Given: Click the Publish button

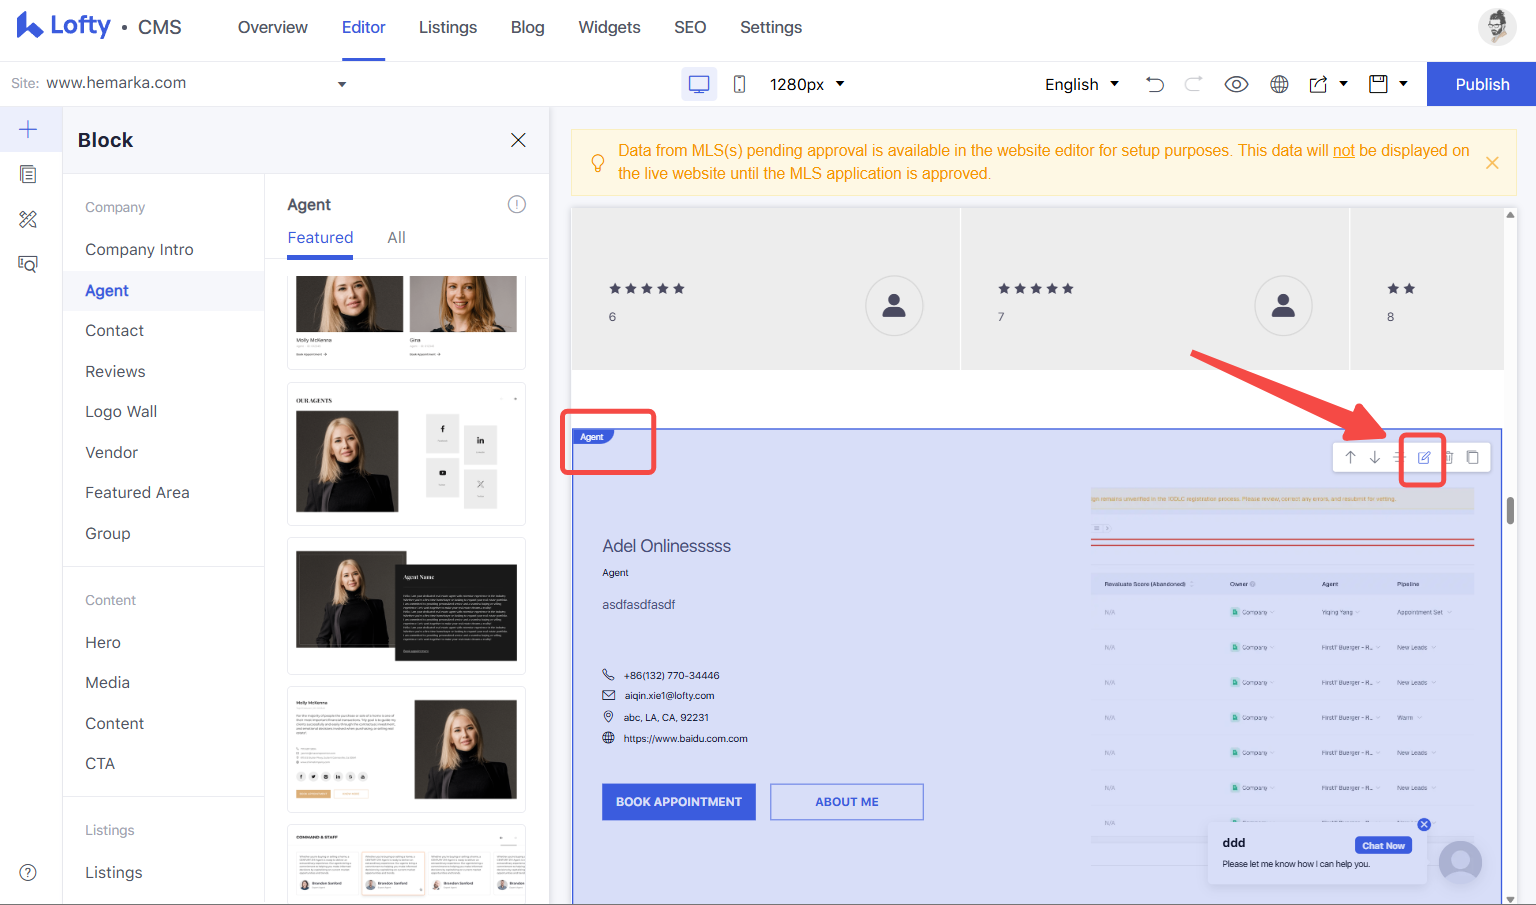Looking at the screenshot, I should [1482, 84].
